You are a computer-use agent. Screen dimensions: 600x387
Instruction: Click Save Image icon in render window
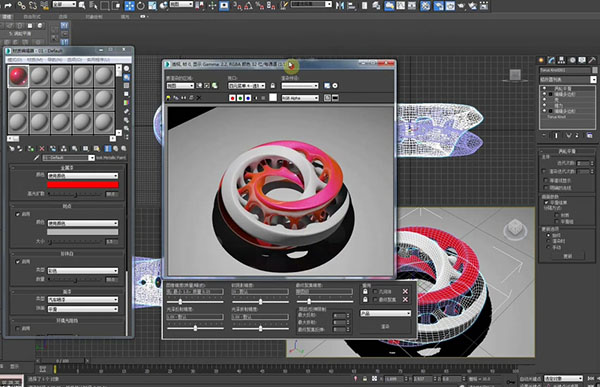168,98
